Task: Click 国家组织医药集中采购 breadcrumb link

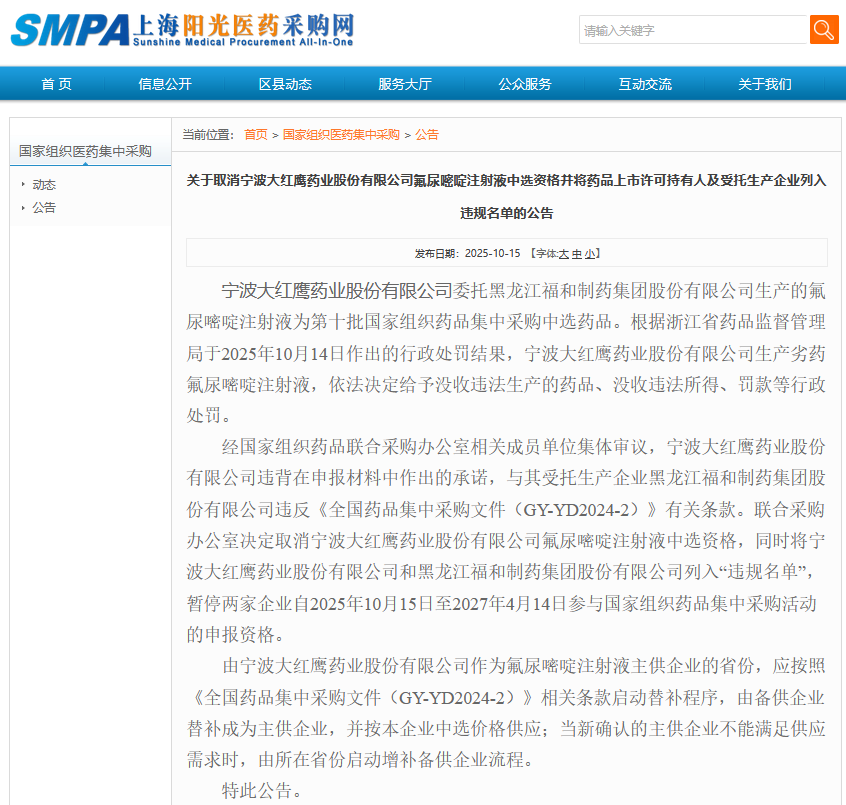Action: [341, 134]
